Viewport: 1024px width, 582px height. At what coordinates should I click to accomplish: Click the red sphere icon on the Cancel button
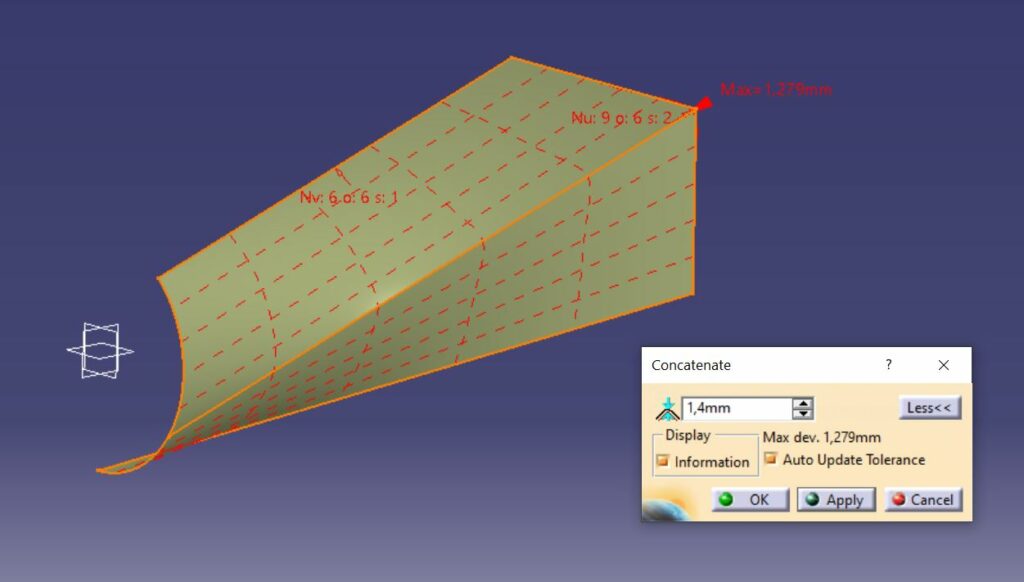(x=898, y=500)
